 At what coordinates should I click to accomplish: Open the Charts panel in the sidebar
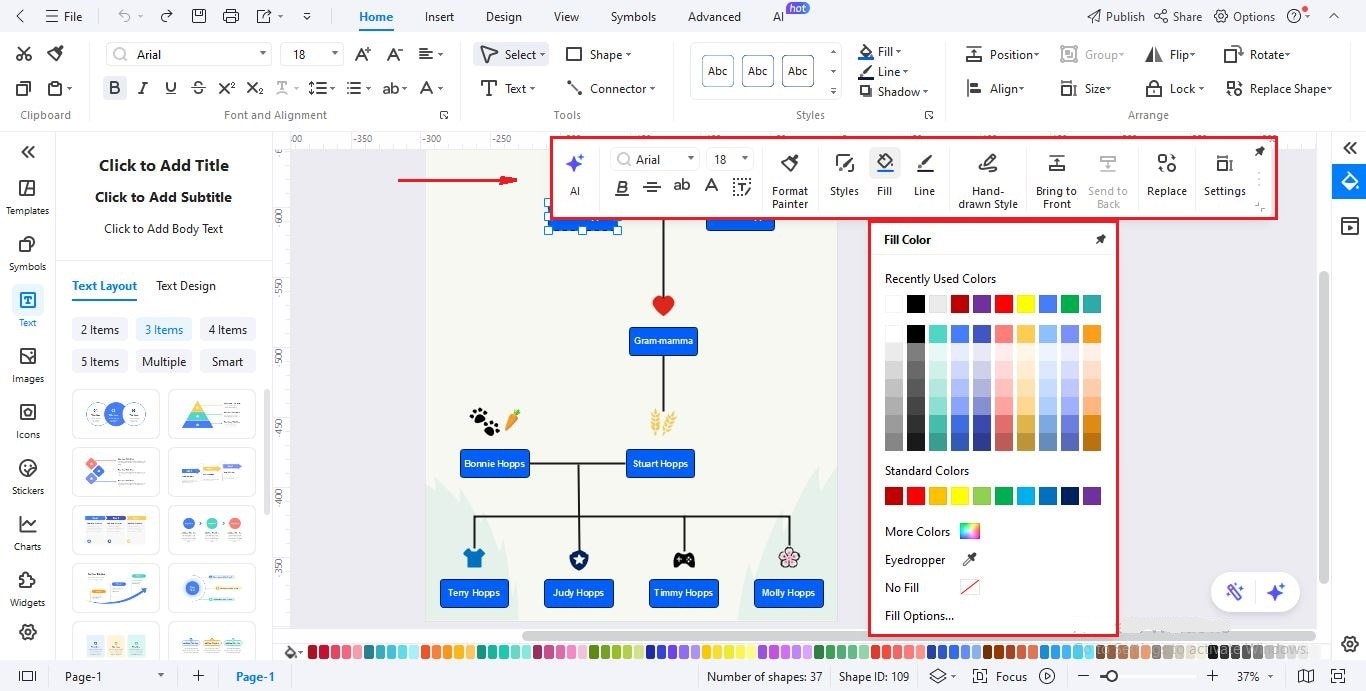pyautogui.click(x=27, y=531)
